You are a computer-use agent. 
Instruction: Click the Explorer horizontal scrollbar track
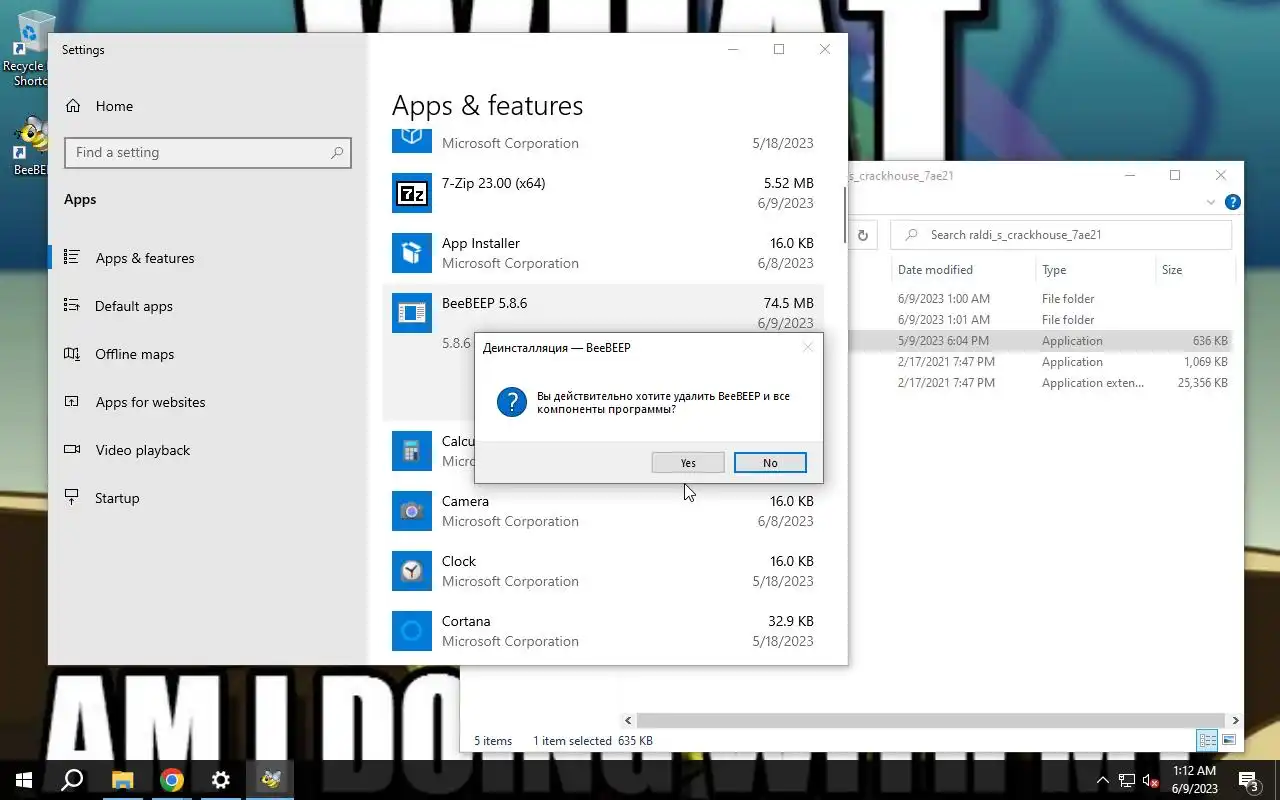click(x=932, y=720)
